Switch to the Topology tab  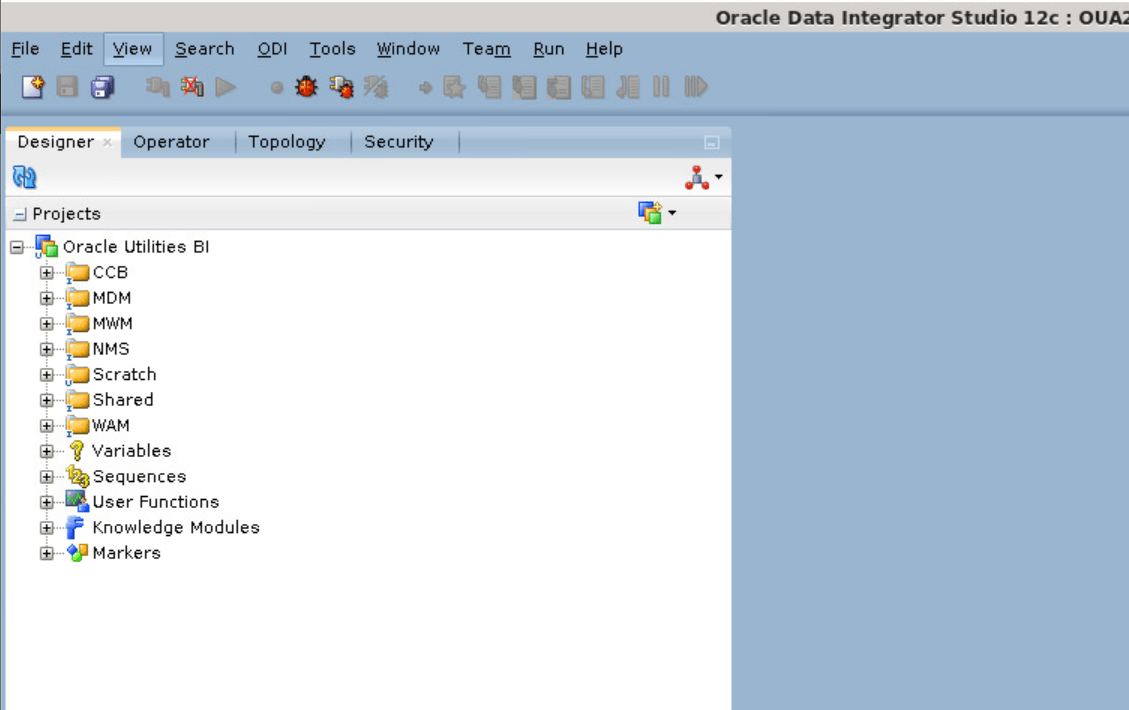[288, 142]
